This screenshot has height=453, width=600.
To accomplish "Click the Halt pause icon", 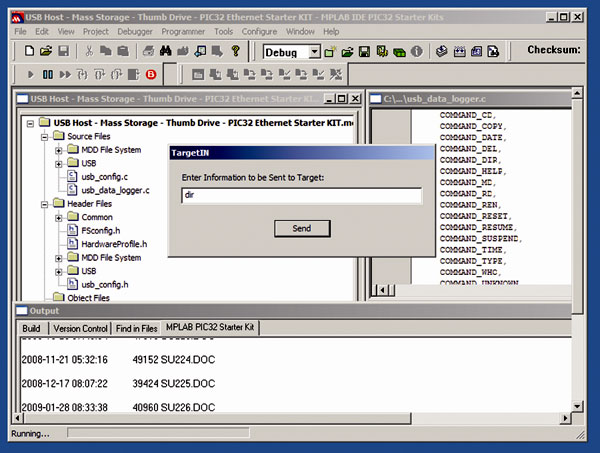I will tap(48, 74).
